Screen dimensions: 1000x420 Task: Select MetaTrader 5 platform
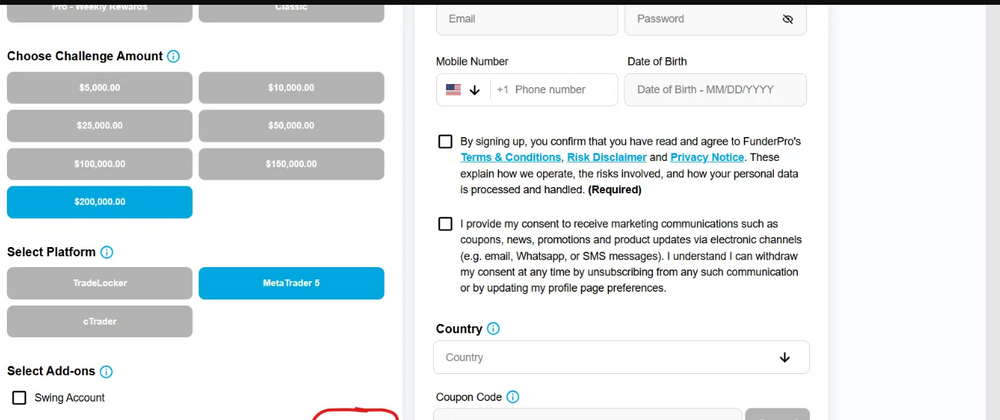tap(291, 283)
